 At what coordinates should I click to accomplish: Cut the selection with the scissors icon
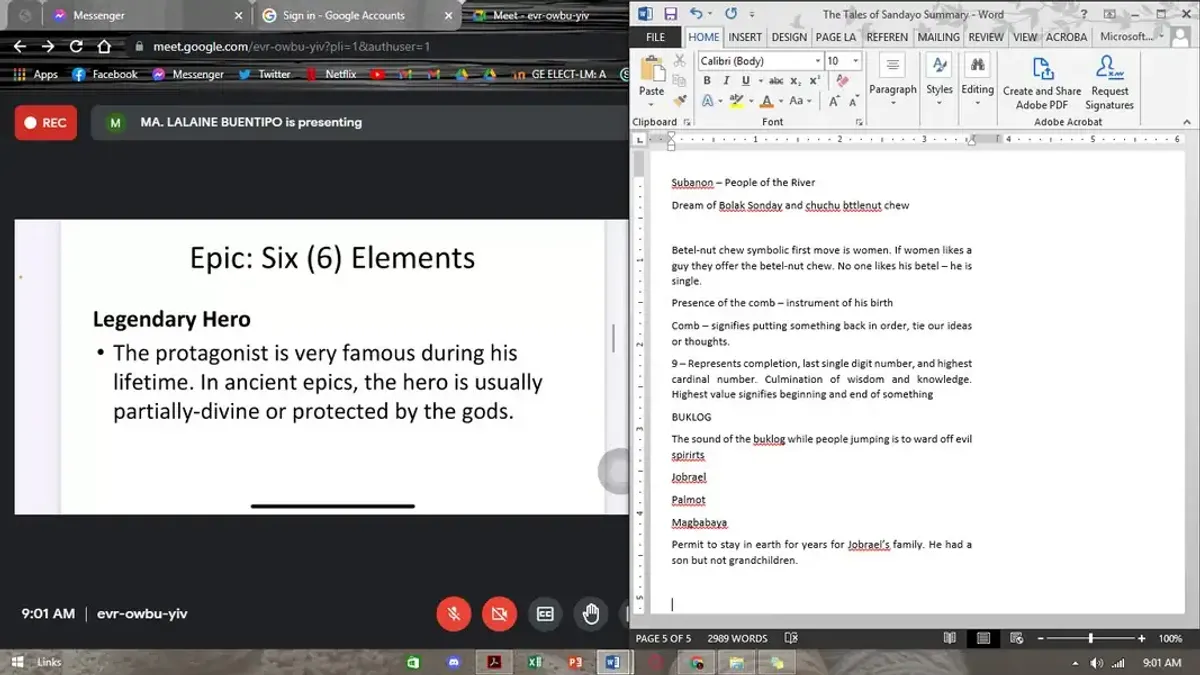680,61
